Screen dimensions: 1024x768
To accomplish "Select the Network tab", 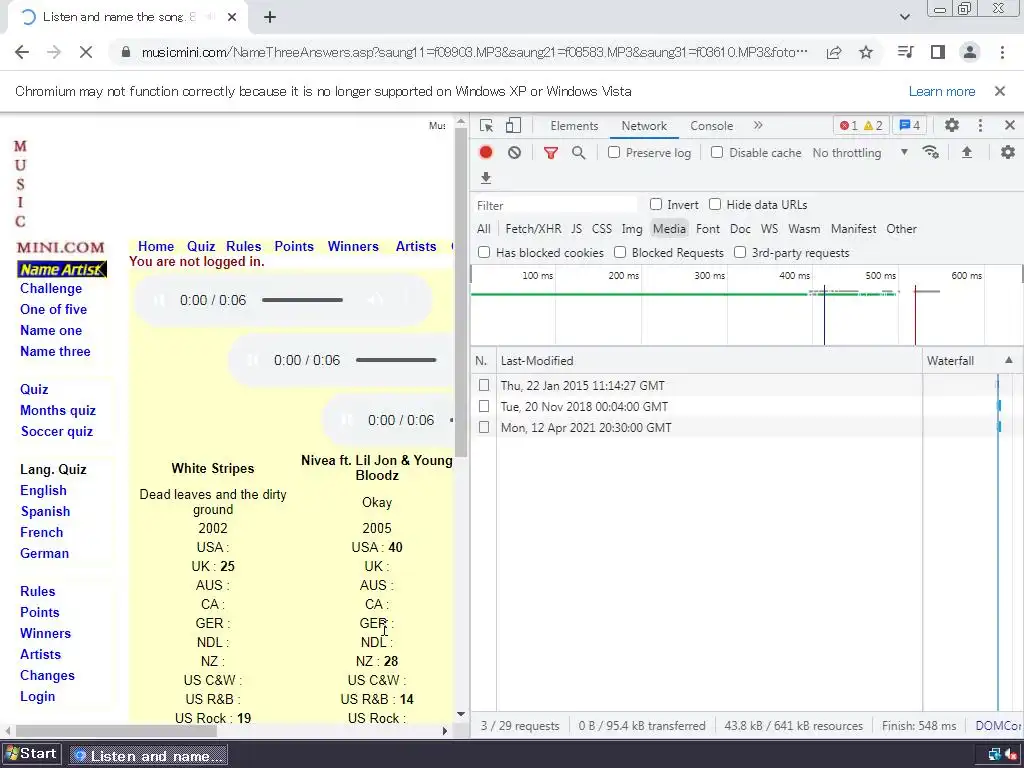I will 644,126.
